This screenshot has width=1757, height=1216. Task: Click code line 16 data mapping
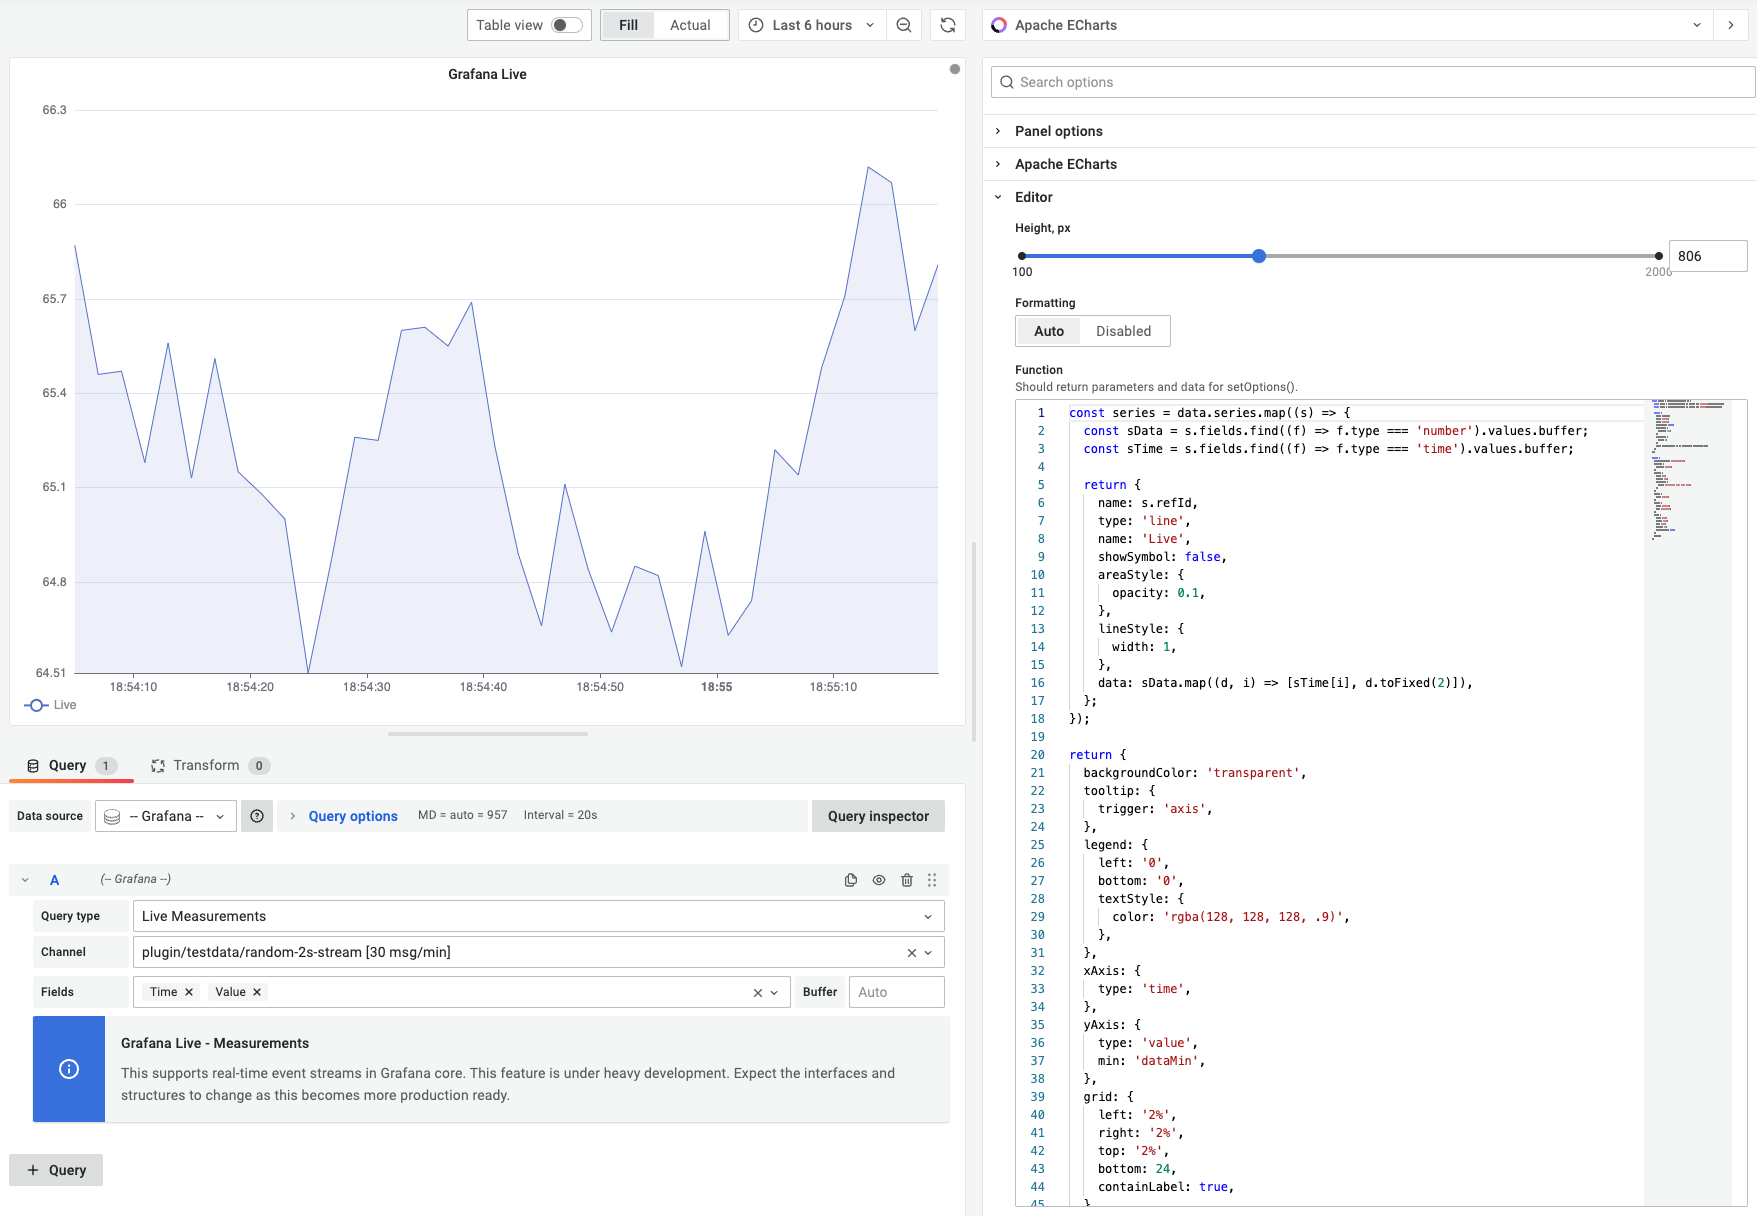[x=1285, y=683]
